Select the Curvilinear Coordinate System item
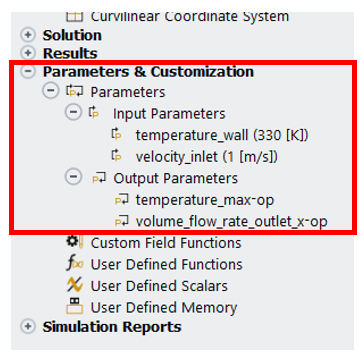This screenshot has width=363, height=362. click(x=190, y=16)
